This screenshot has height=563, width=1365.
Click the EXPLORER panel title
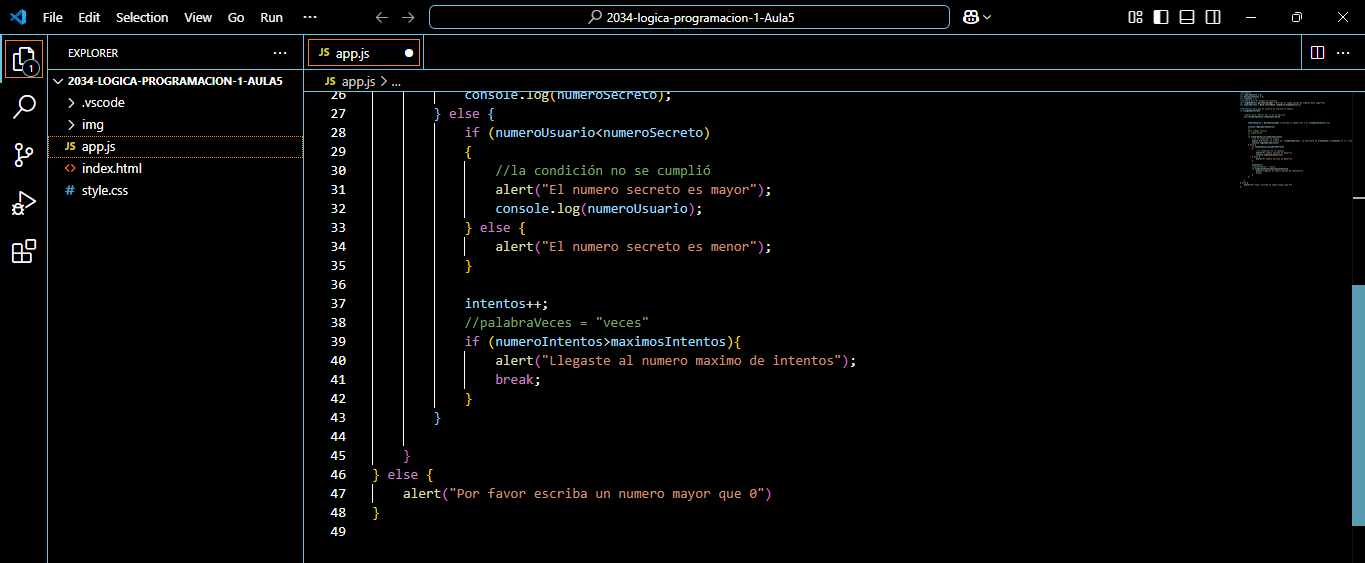point(93,53)
